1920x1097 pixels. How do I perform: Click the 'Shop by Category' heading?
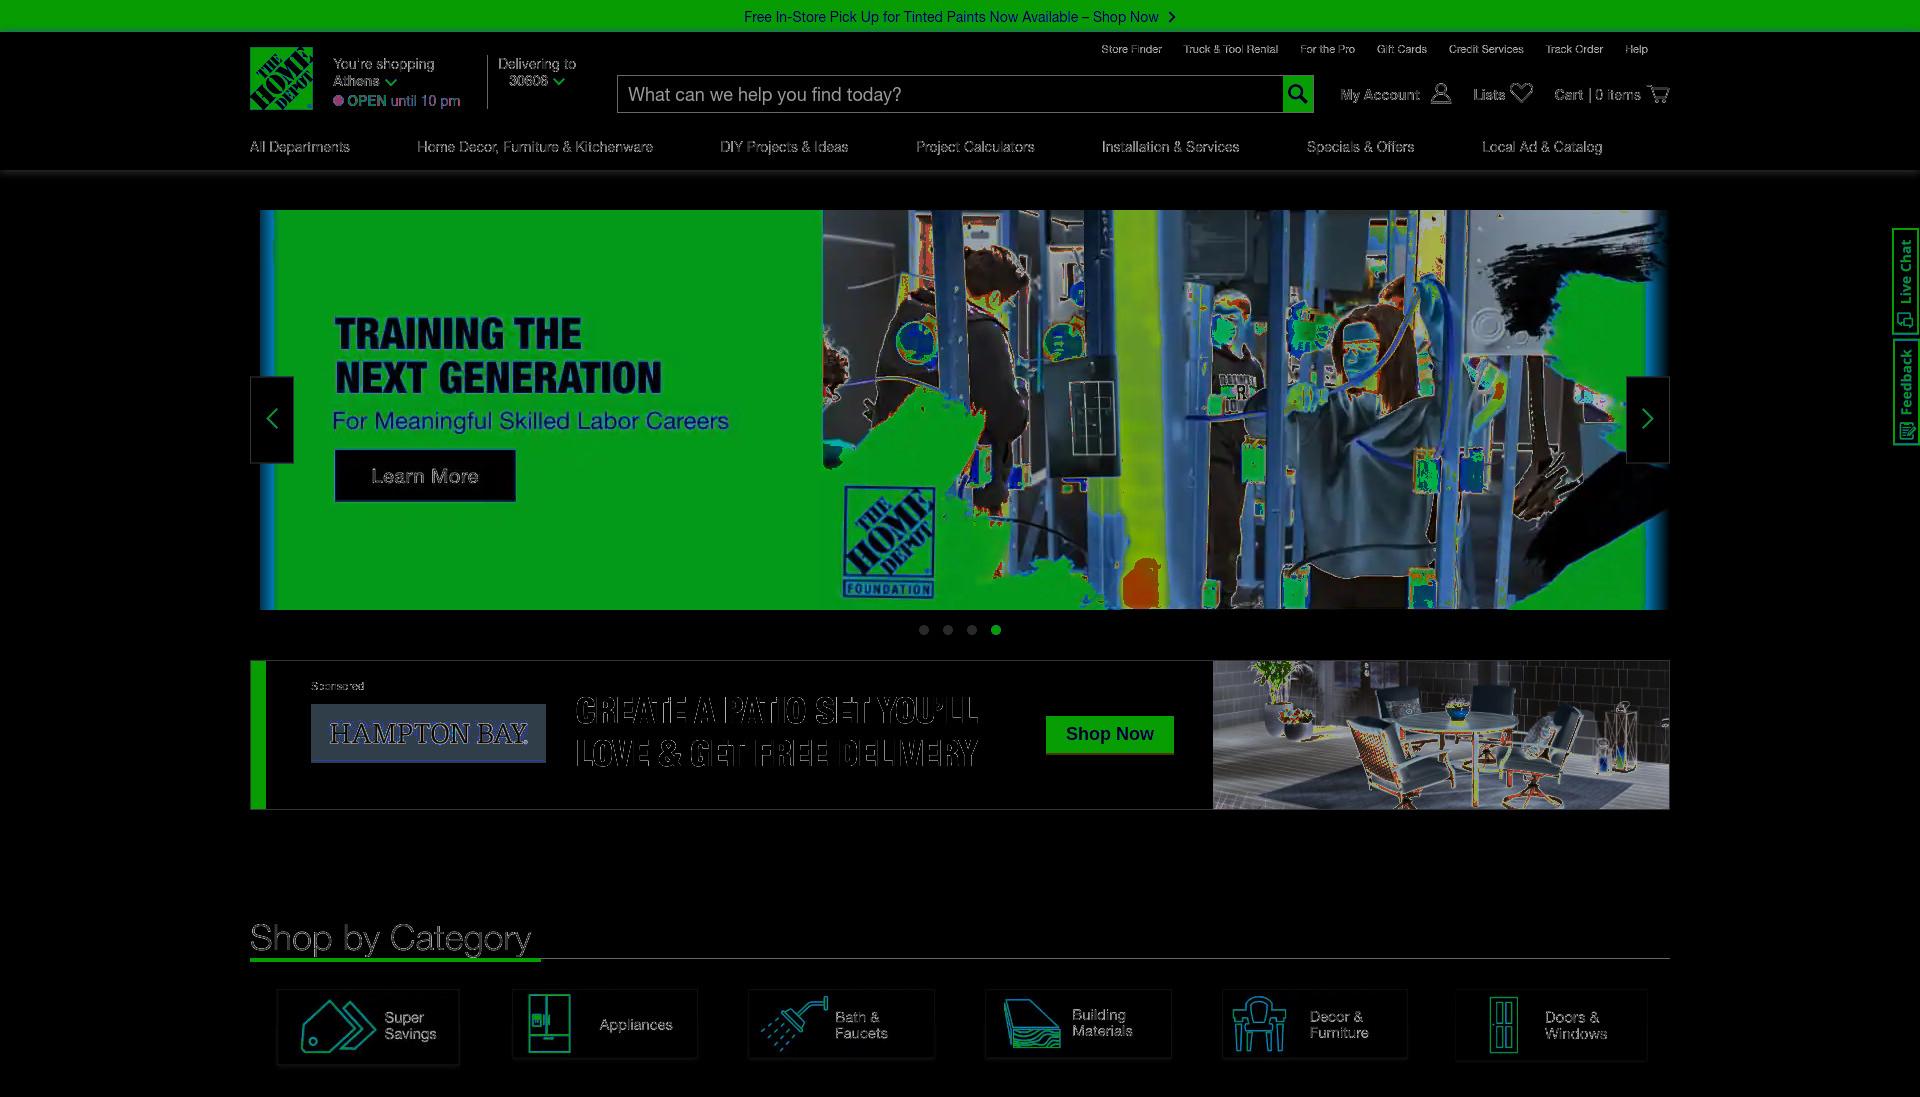click(x=390, y=938)
